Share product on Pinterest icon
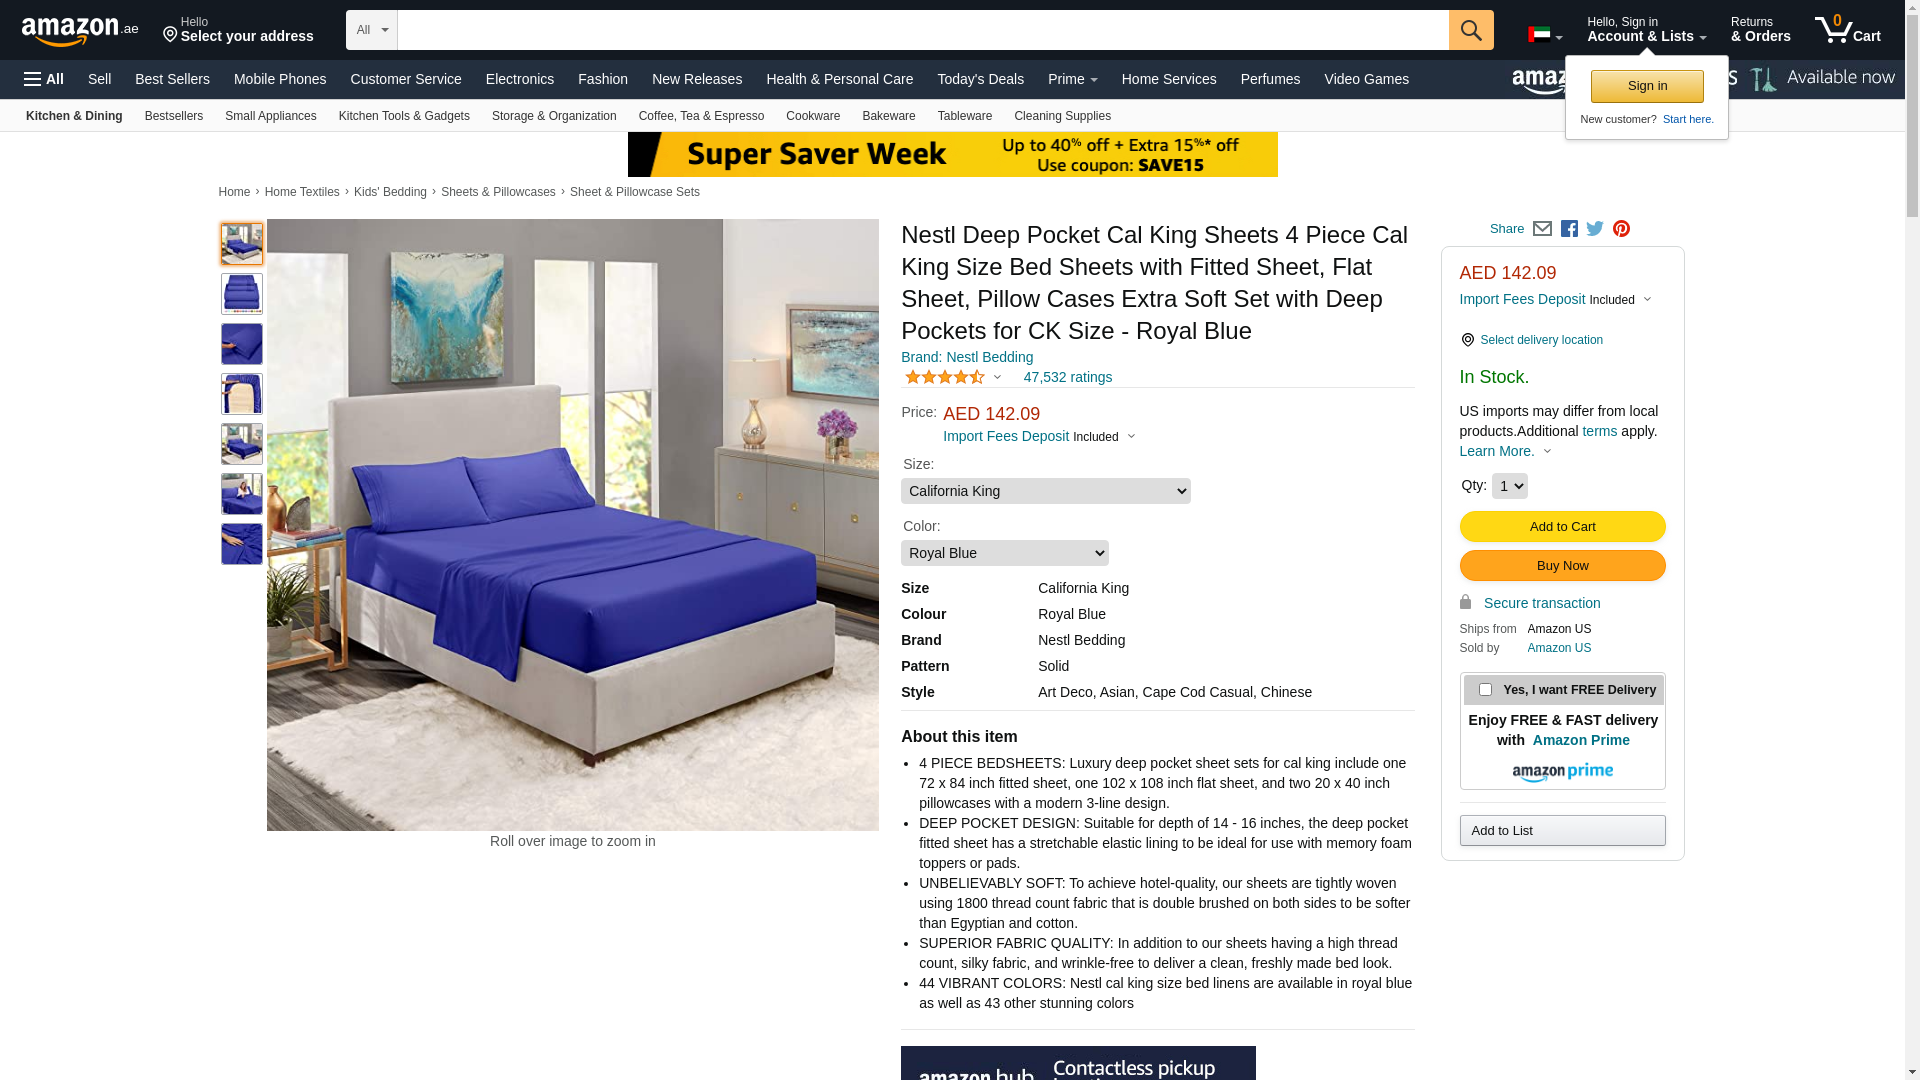This screenshot has height=1080, width=1920. [1621, 229]
